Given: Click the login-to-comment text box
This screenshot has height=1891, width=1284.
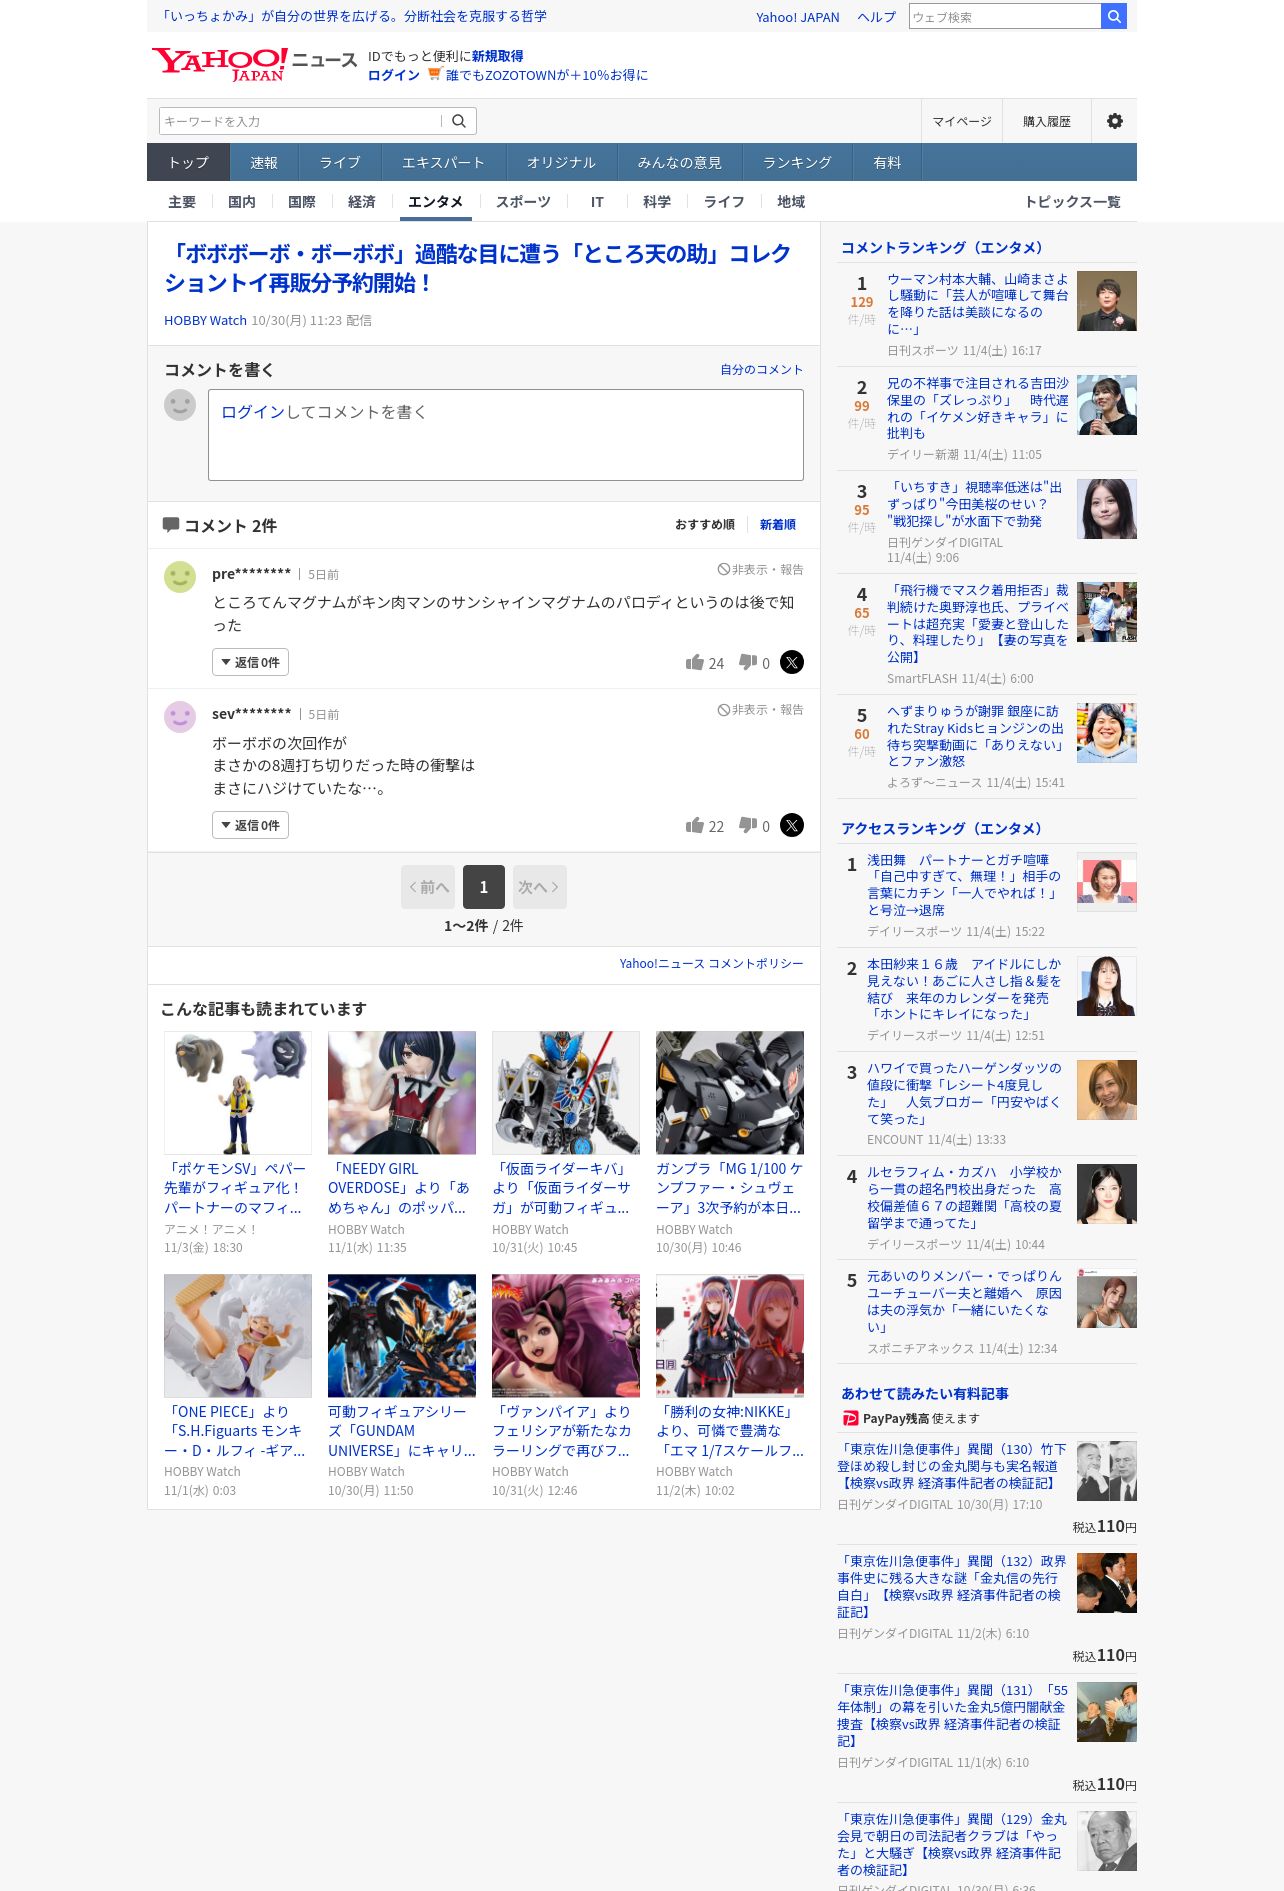Looking at the screenshot, I should [506, 435].
